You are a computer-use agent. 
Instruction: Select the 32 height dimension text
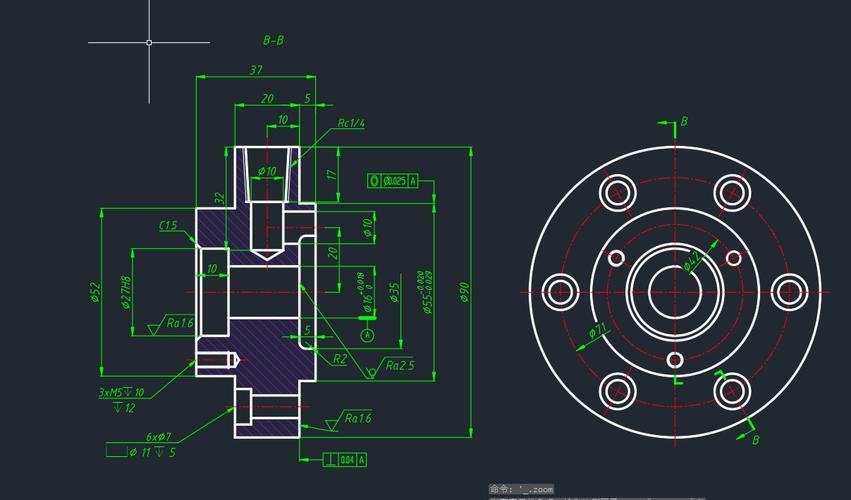click(219, 198)
